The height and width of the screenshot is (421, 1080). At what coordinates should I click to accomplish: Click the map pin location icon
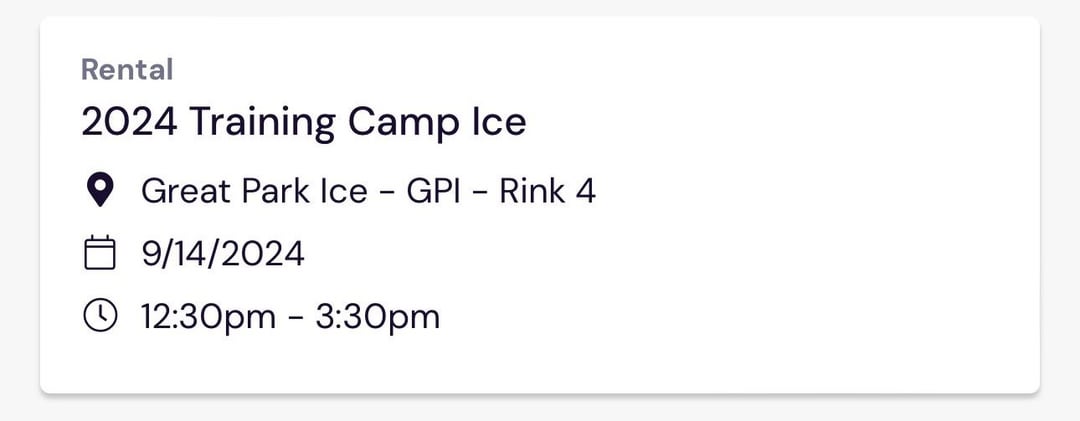click(x=99, y=190)
